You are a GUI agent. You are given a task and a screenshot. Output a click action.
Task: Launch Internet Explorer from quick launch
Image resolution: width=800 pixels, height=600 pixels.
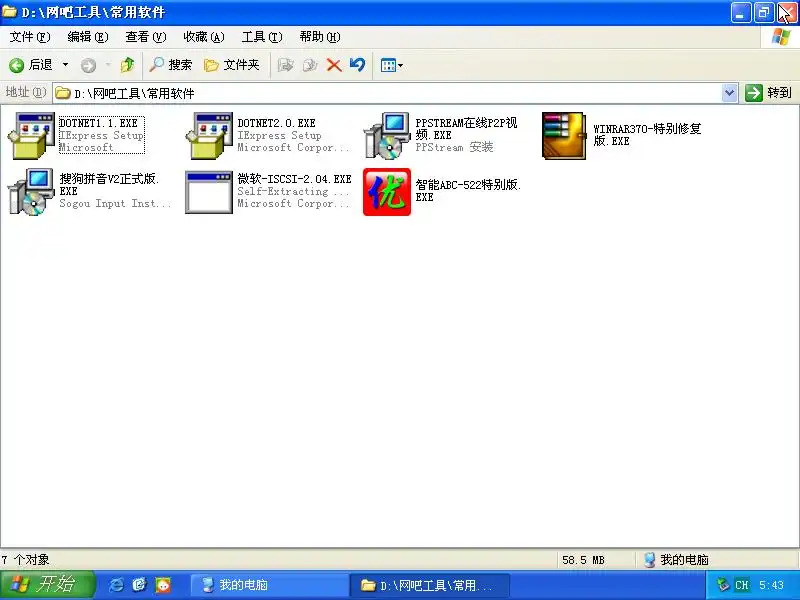coord(116,585)
